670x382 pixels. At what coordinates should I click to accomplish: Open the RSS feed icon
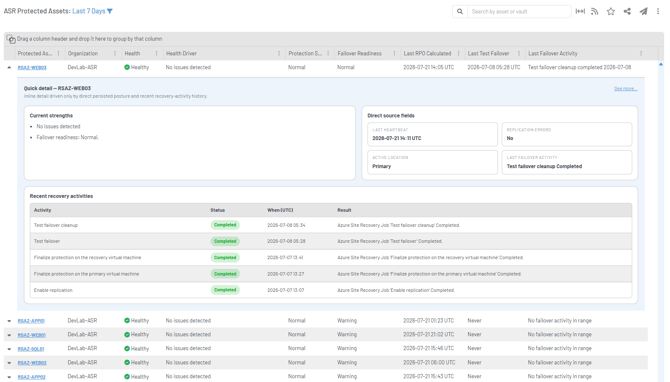pyautogui.click(x=594, y=12)
